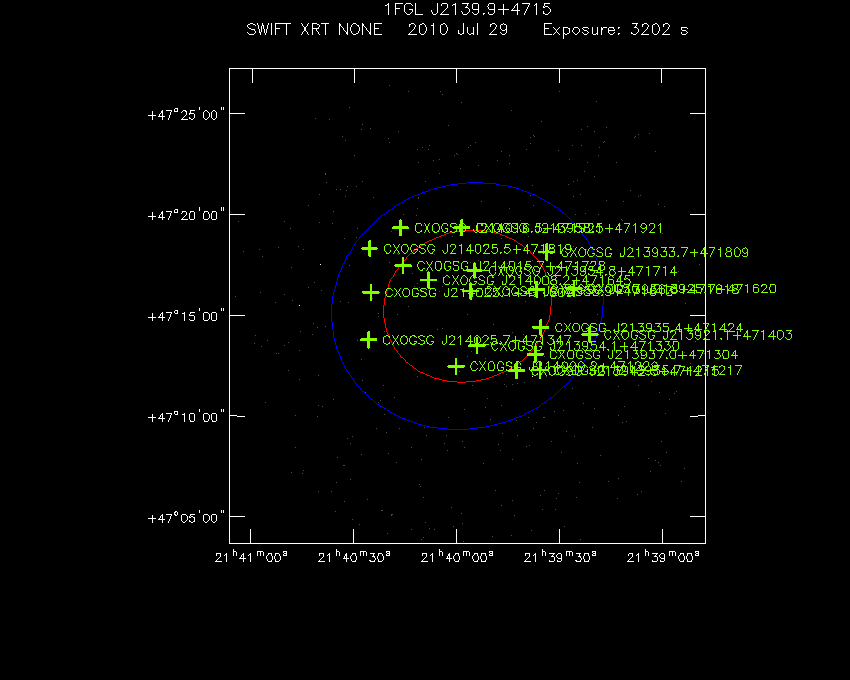Click the +47°25'00" declination axis label
850x680 pixels.
tap(186, 115)
